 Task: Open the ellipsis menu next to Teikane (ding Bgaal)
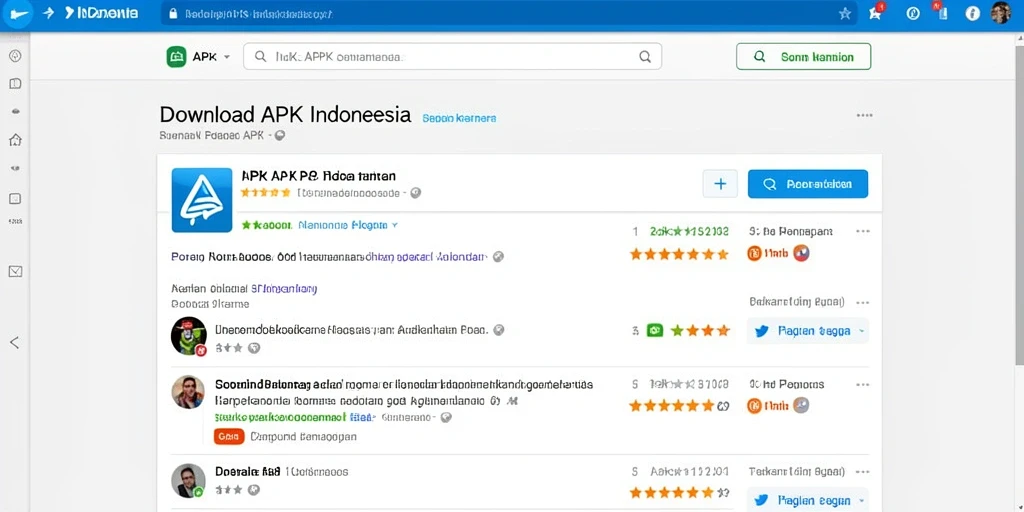pos(863,472)
